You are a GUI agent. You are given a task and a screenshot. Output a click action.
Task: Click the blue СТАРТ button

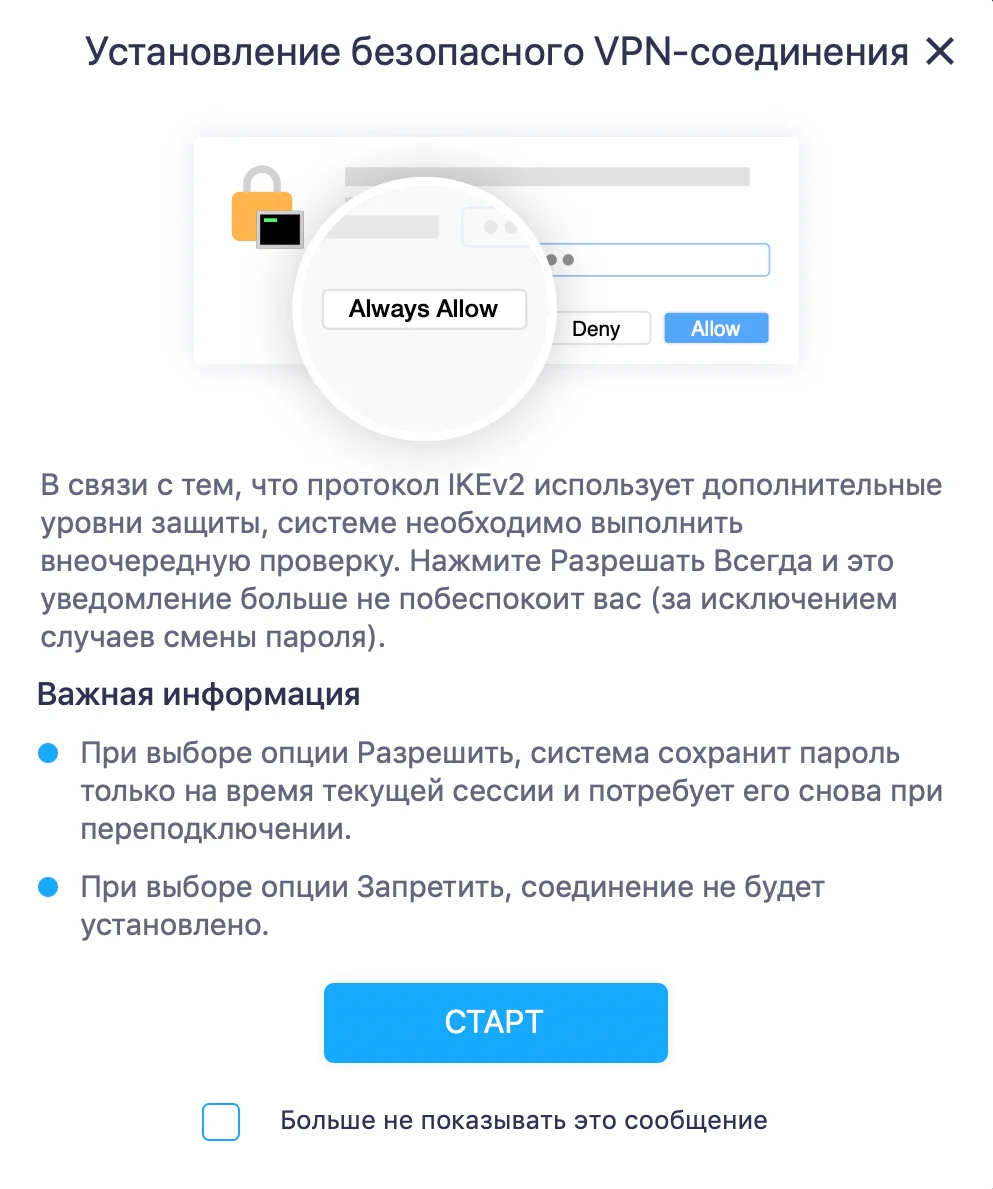496,1022
